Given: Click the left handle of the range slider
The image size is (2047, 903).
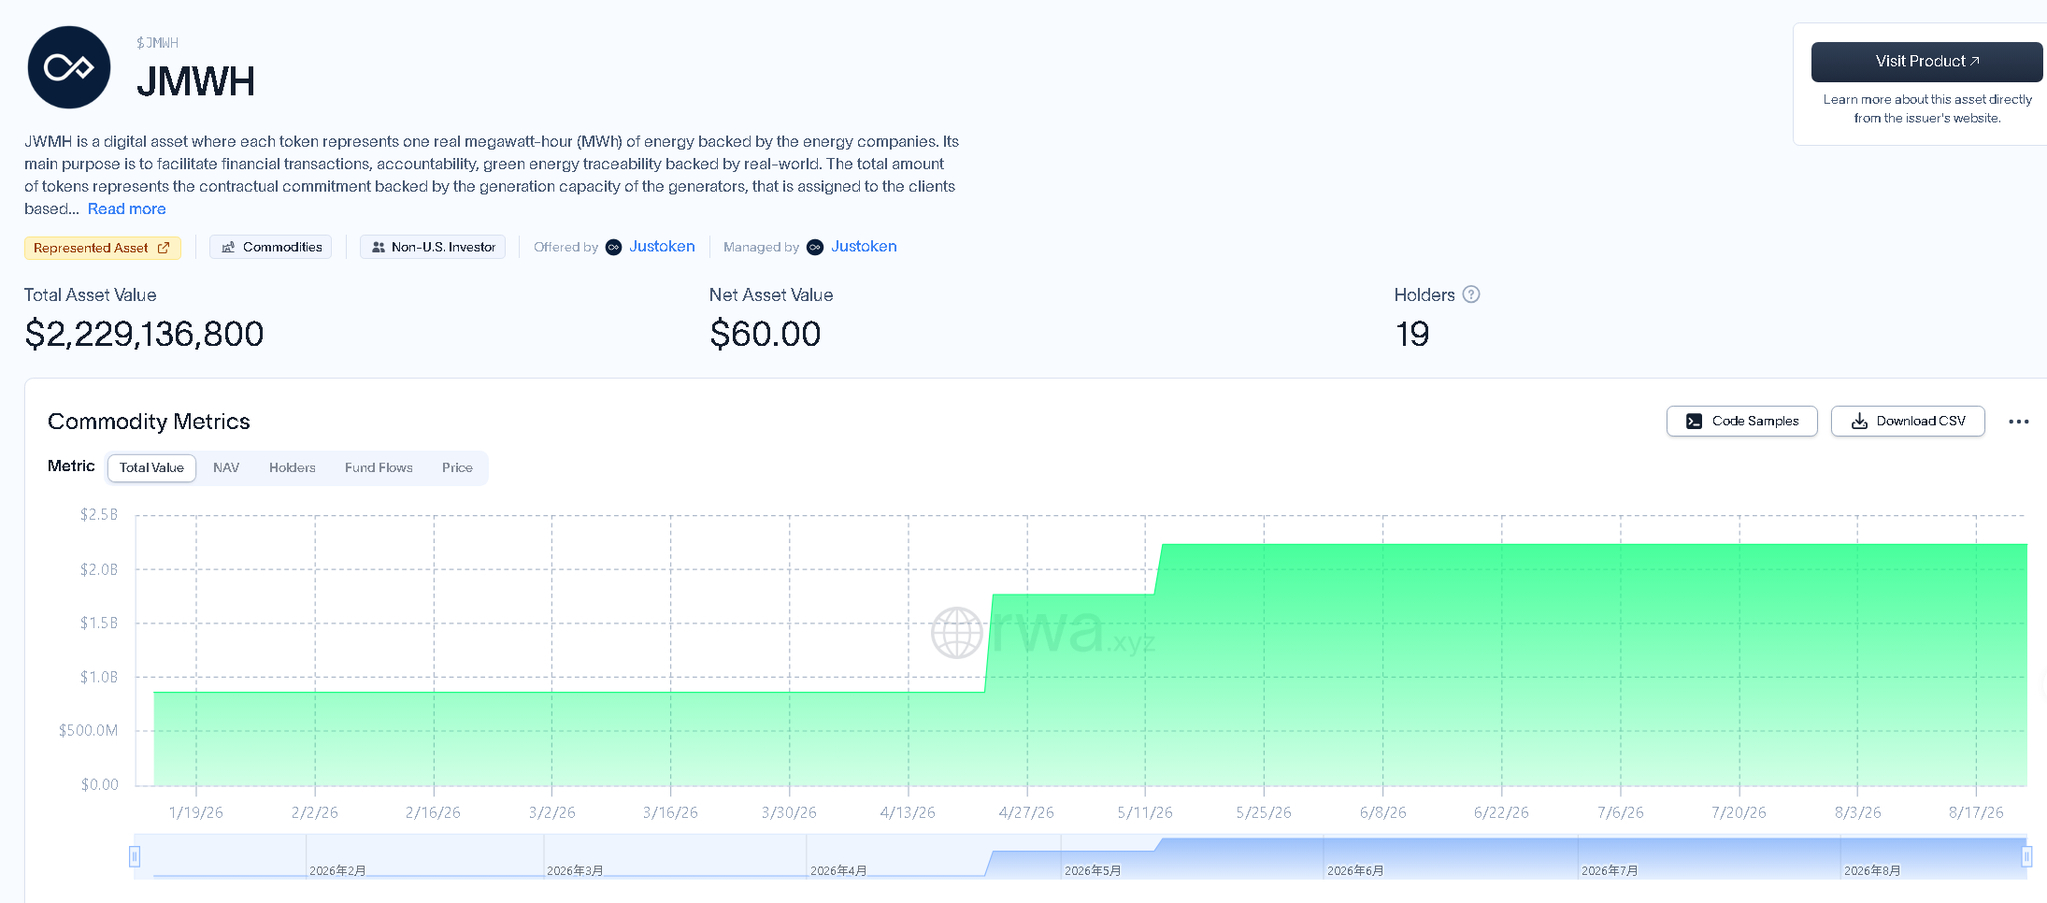Looking at the screenshot, I should [x=134, y=857].
